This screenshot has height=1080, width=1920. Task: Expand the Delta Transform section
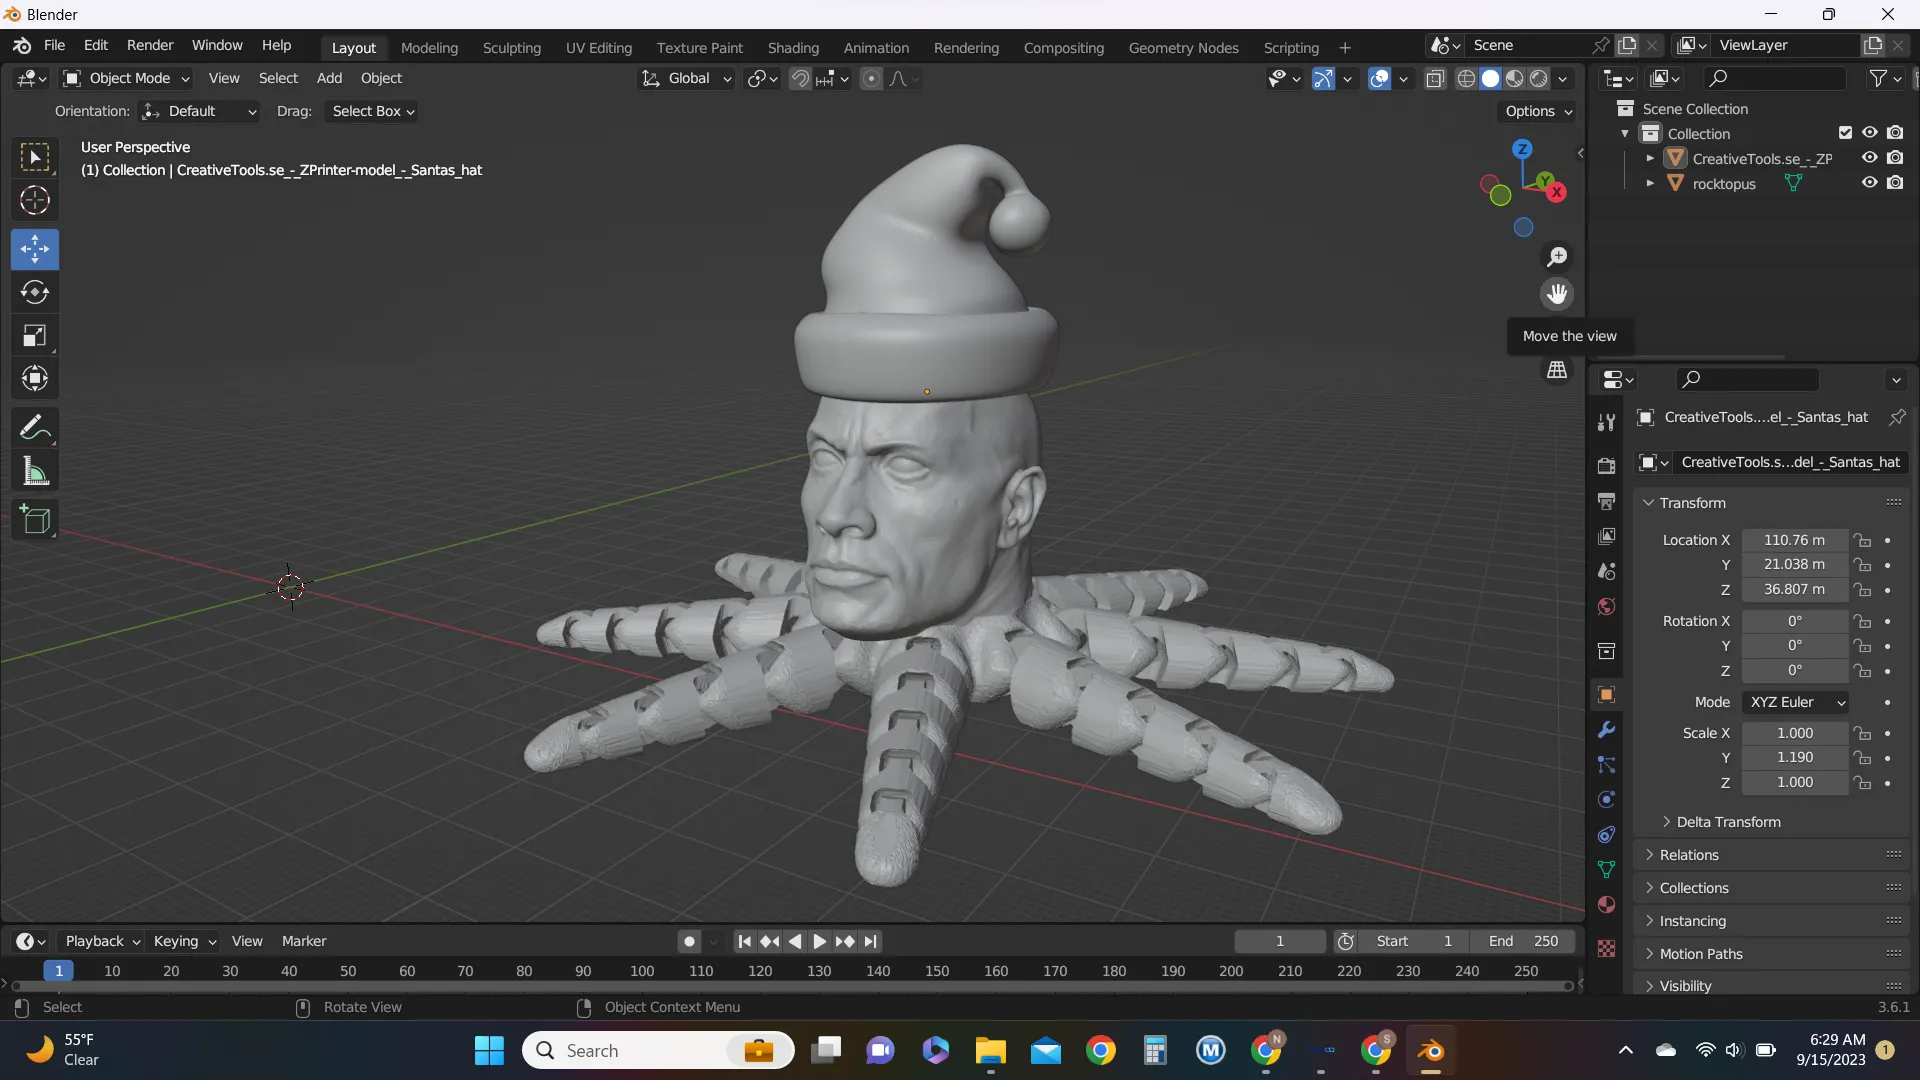pos(1728,822)
